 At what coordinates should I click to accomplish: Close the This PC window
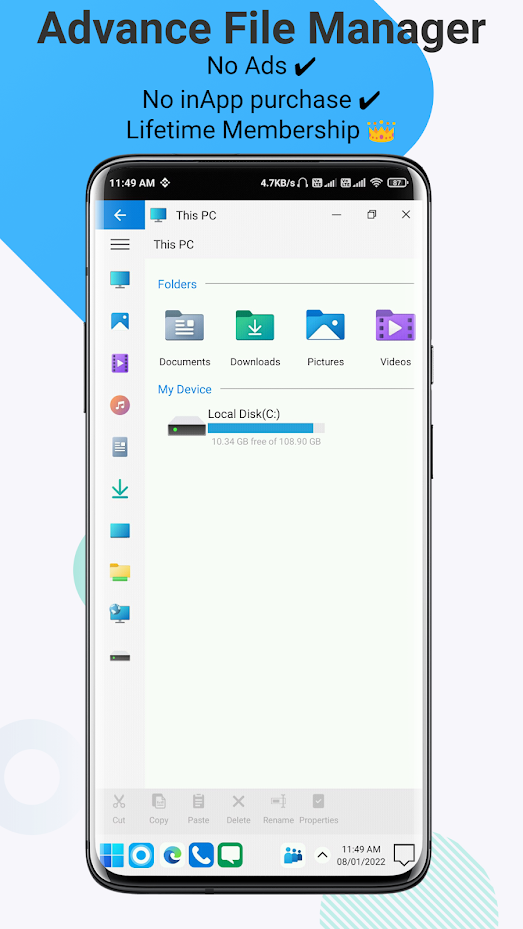pos(406,214)
